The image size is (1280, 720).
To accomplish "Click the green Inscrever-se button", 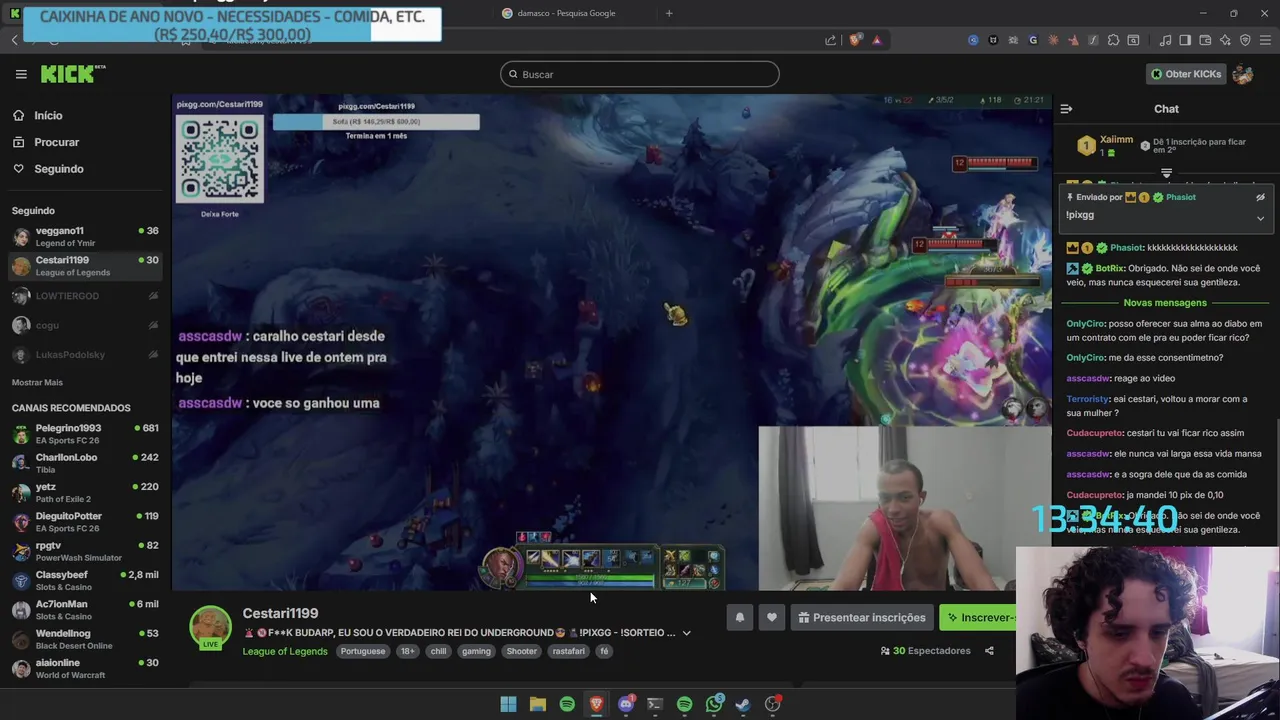I will 978,618.
